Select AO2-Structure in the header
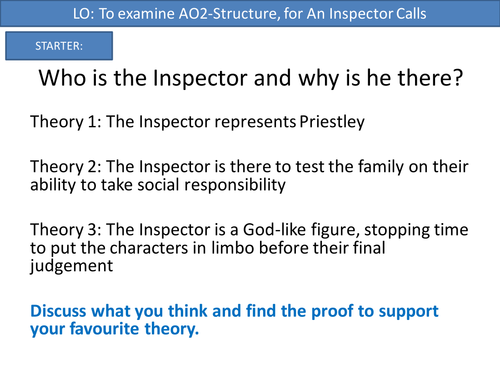500x375 pixels. pos(229,14)
